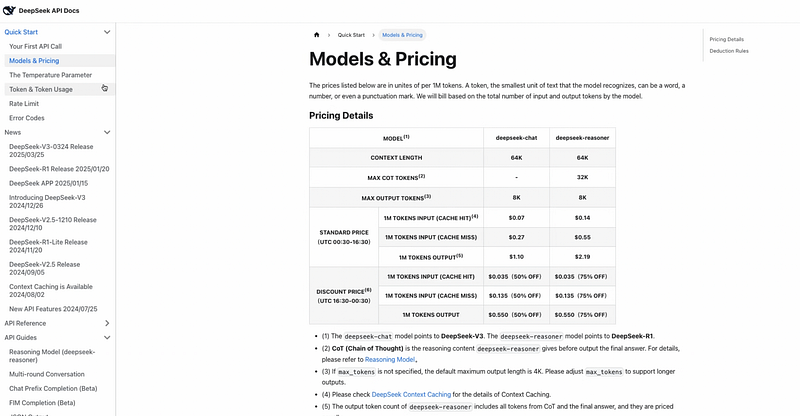Expand the API Reference chevron

click(x=107, y=323)
